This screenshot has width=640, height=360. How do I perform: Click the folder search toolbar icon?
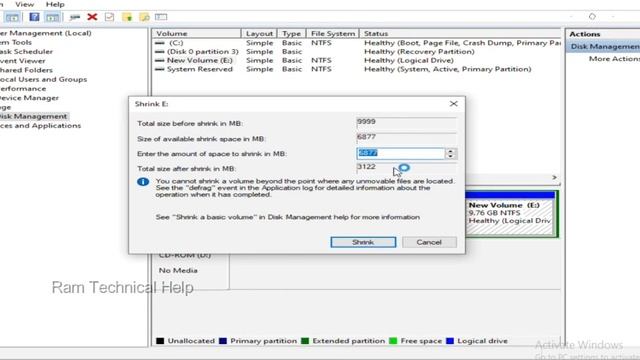[144, 17]
